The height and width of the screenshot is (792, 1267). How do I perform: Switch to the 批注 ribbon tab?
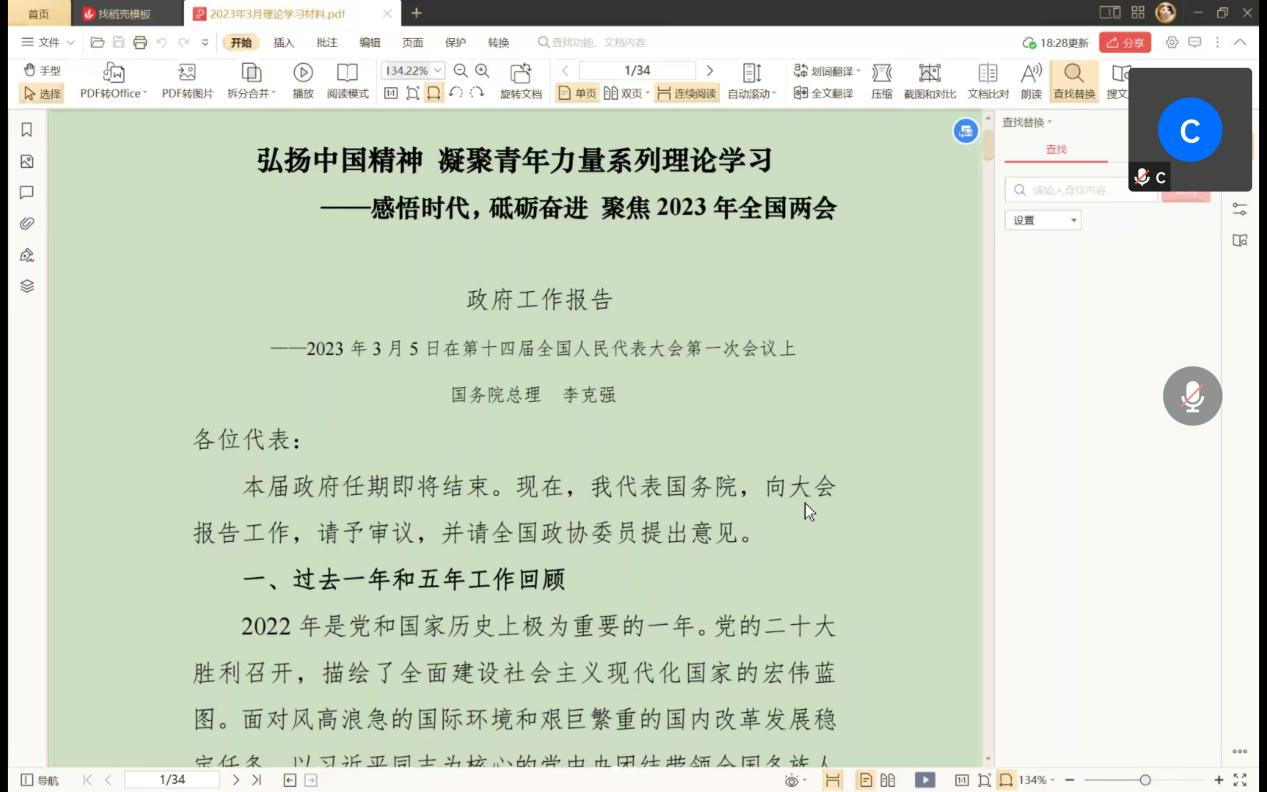pos(327,43)
